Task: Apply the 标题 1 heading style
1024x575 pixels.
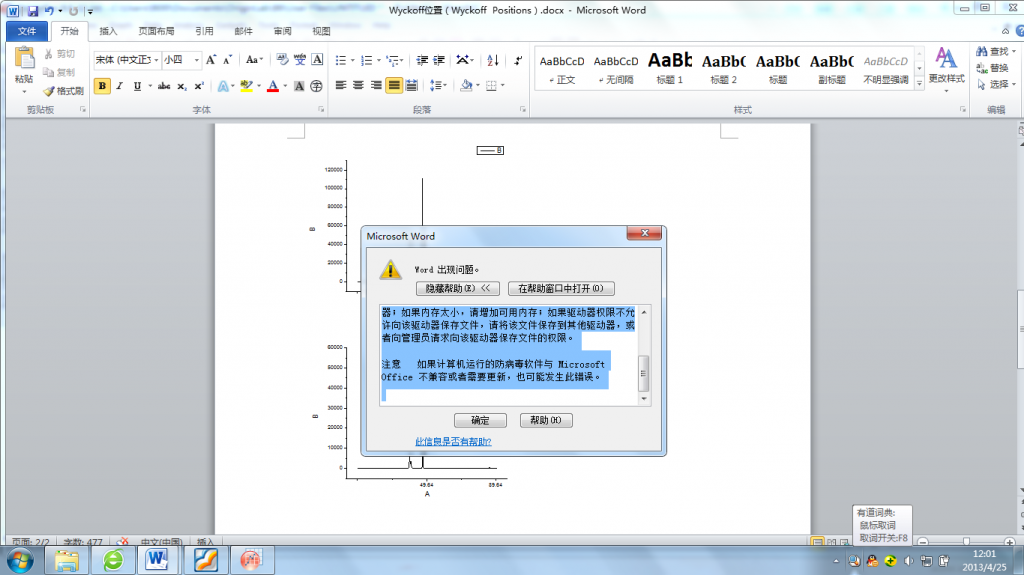Action: click(x=669, y=68)
